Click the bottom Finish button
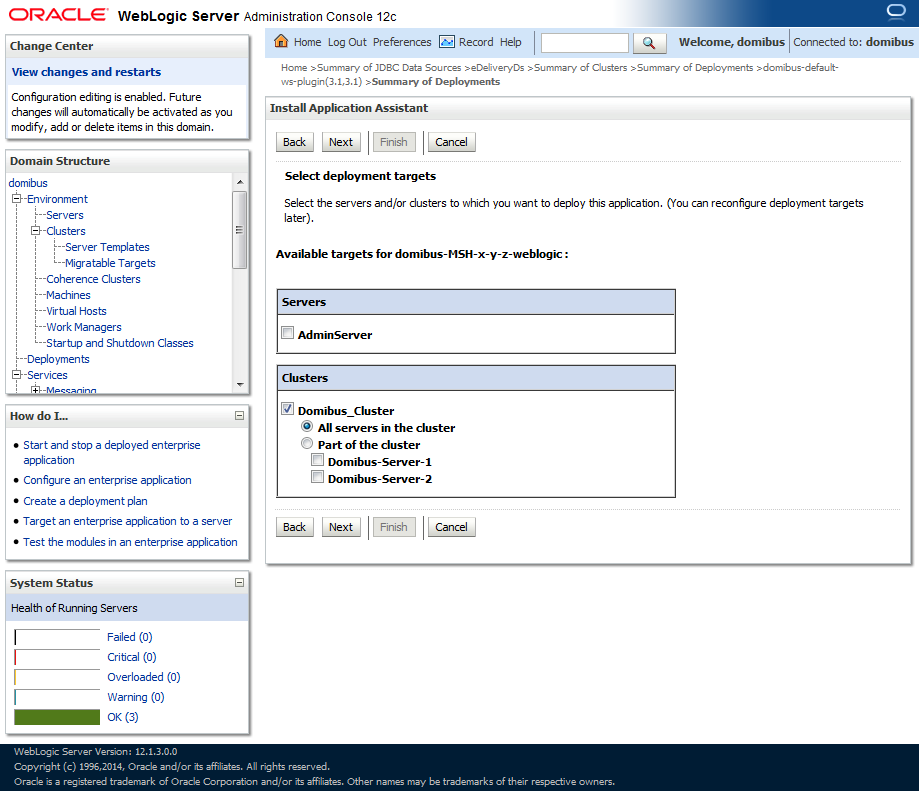The height and width of the screenshot is (791, 919). pos(393,527)
